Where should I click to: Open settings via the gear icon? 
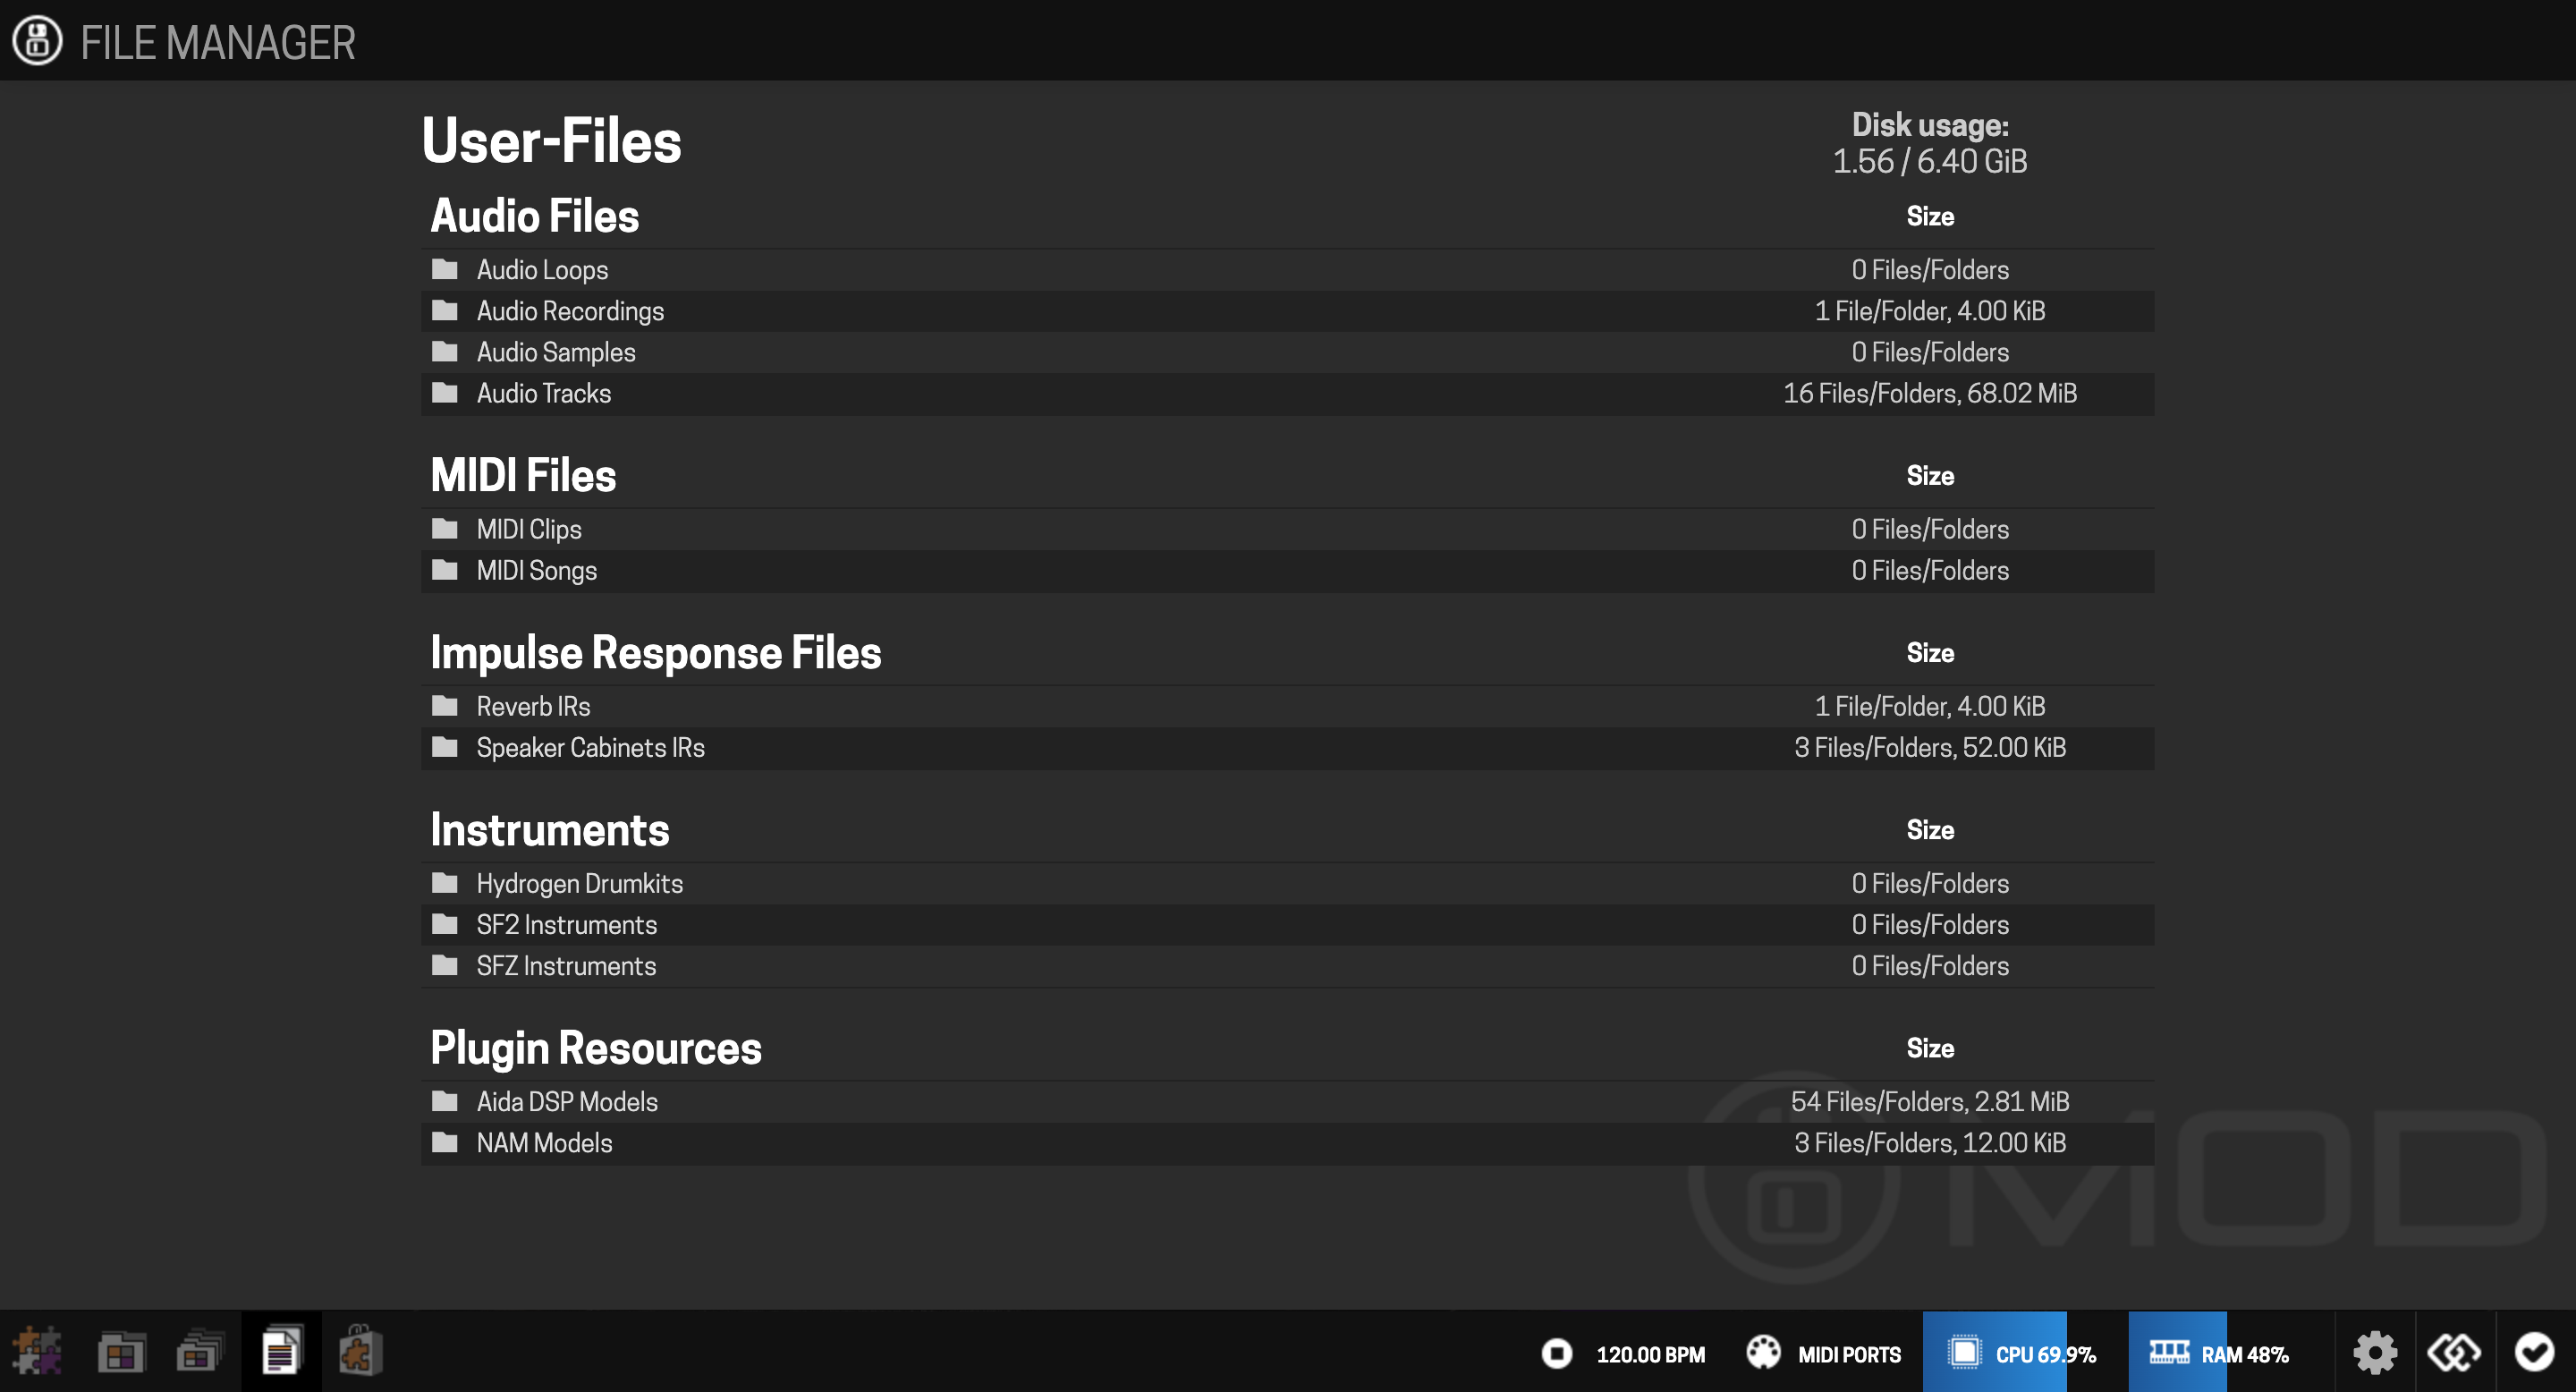[x=2375, y=1353]
